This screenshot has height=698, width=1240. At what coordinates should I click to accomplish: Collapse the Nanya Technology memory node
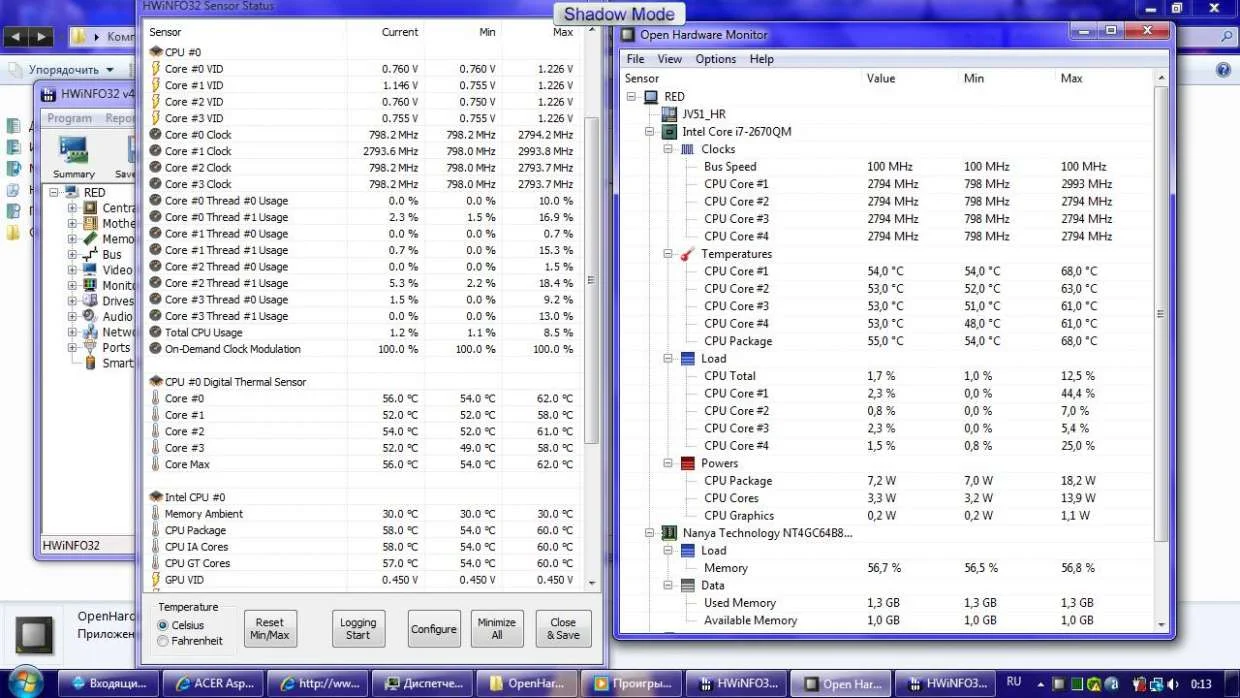coord(650,533)
